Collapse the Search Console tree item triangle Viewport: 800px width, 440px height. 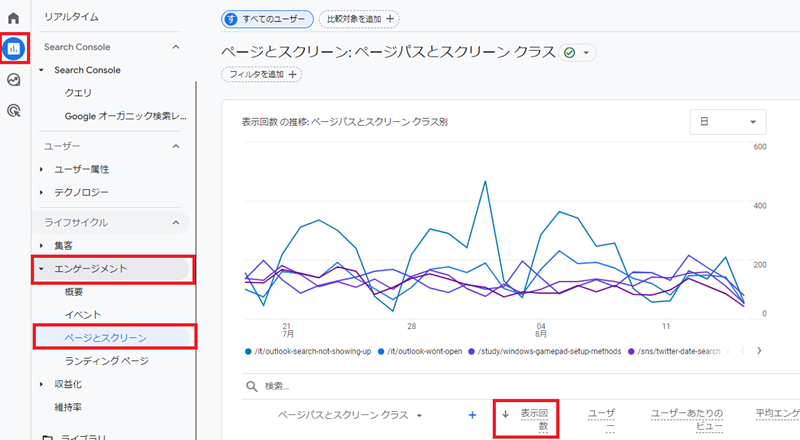coord(41,70)
